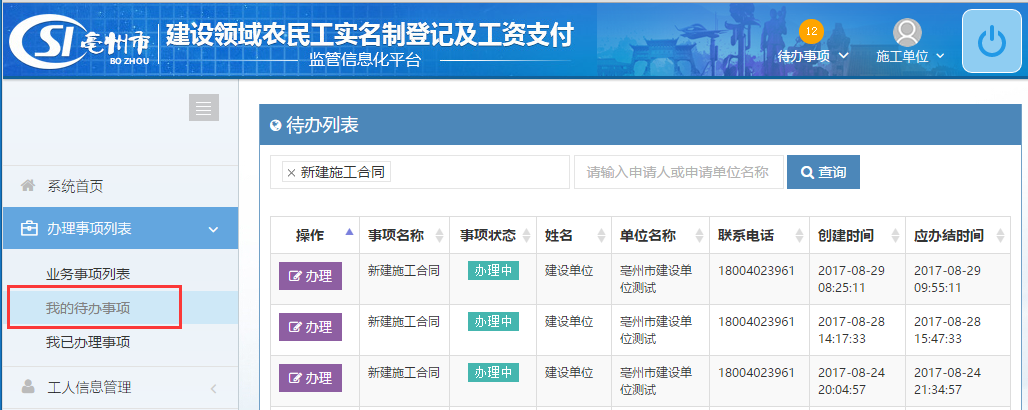The height and width of the screenshot is (410, 1028).
Task: Click the power logout icon
Action: click(x=992, y=42)
